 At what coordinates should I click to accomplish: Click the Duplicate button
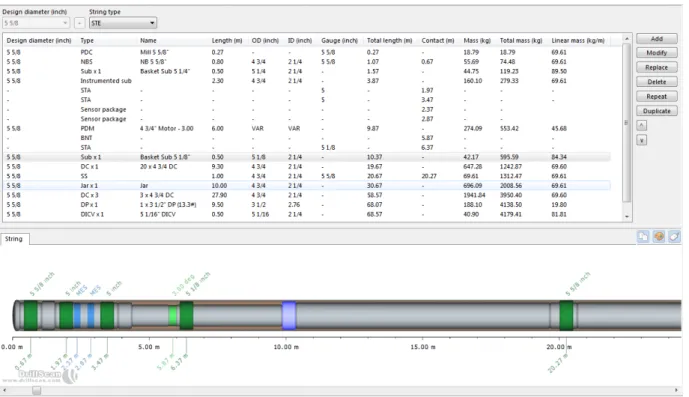click(x=656, y=111)
